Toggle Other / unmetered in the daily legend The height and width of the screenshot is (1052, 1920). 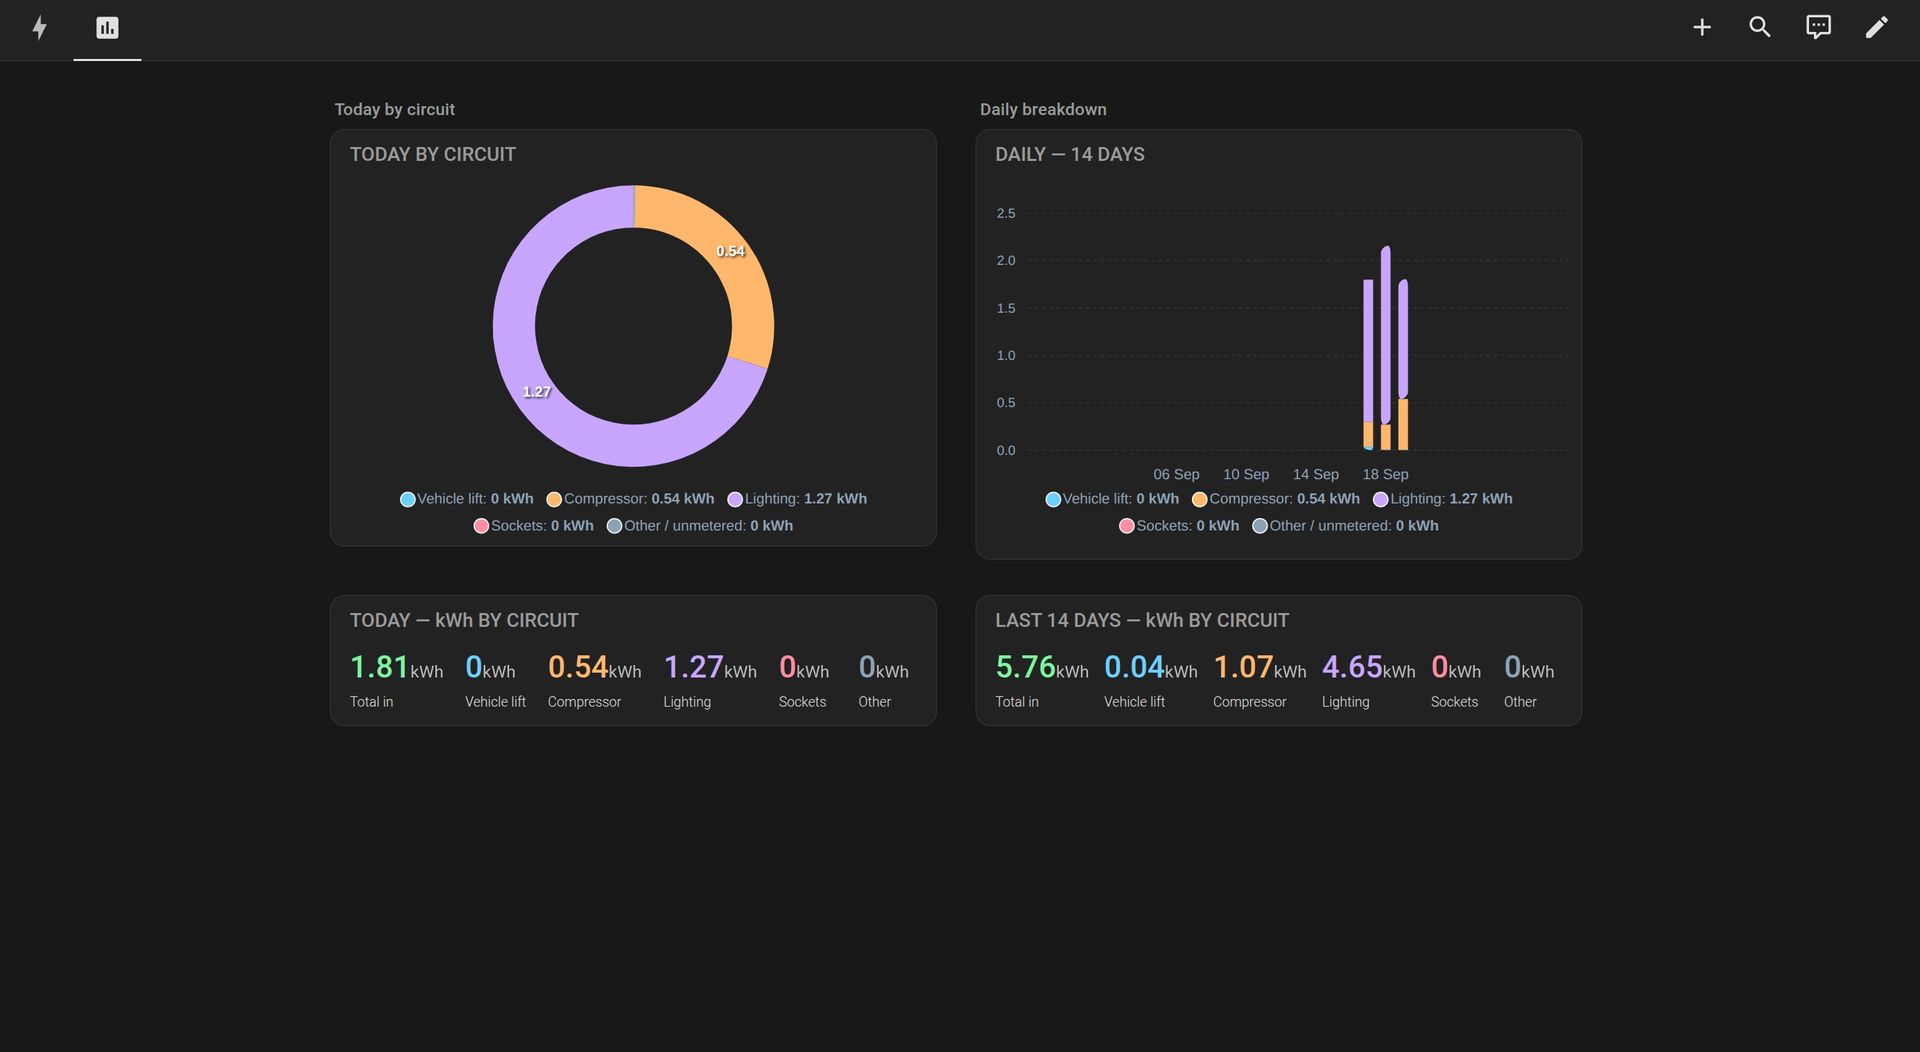coord(1345,526)
